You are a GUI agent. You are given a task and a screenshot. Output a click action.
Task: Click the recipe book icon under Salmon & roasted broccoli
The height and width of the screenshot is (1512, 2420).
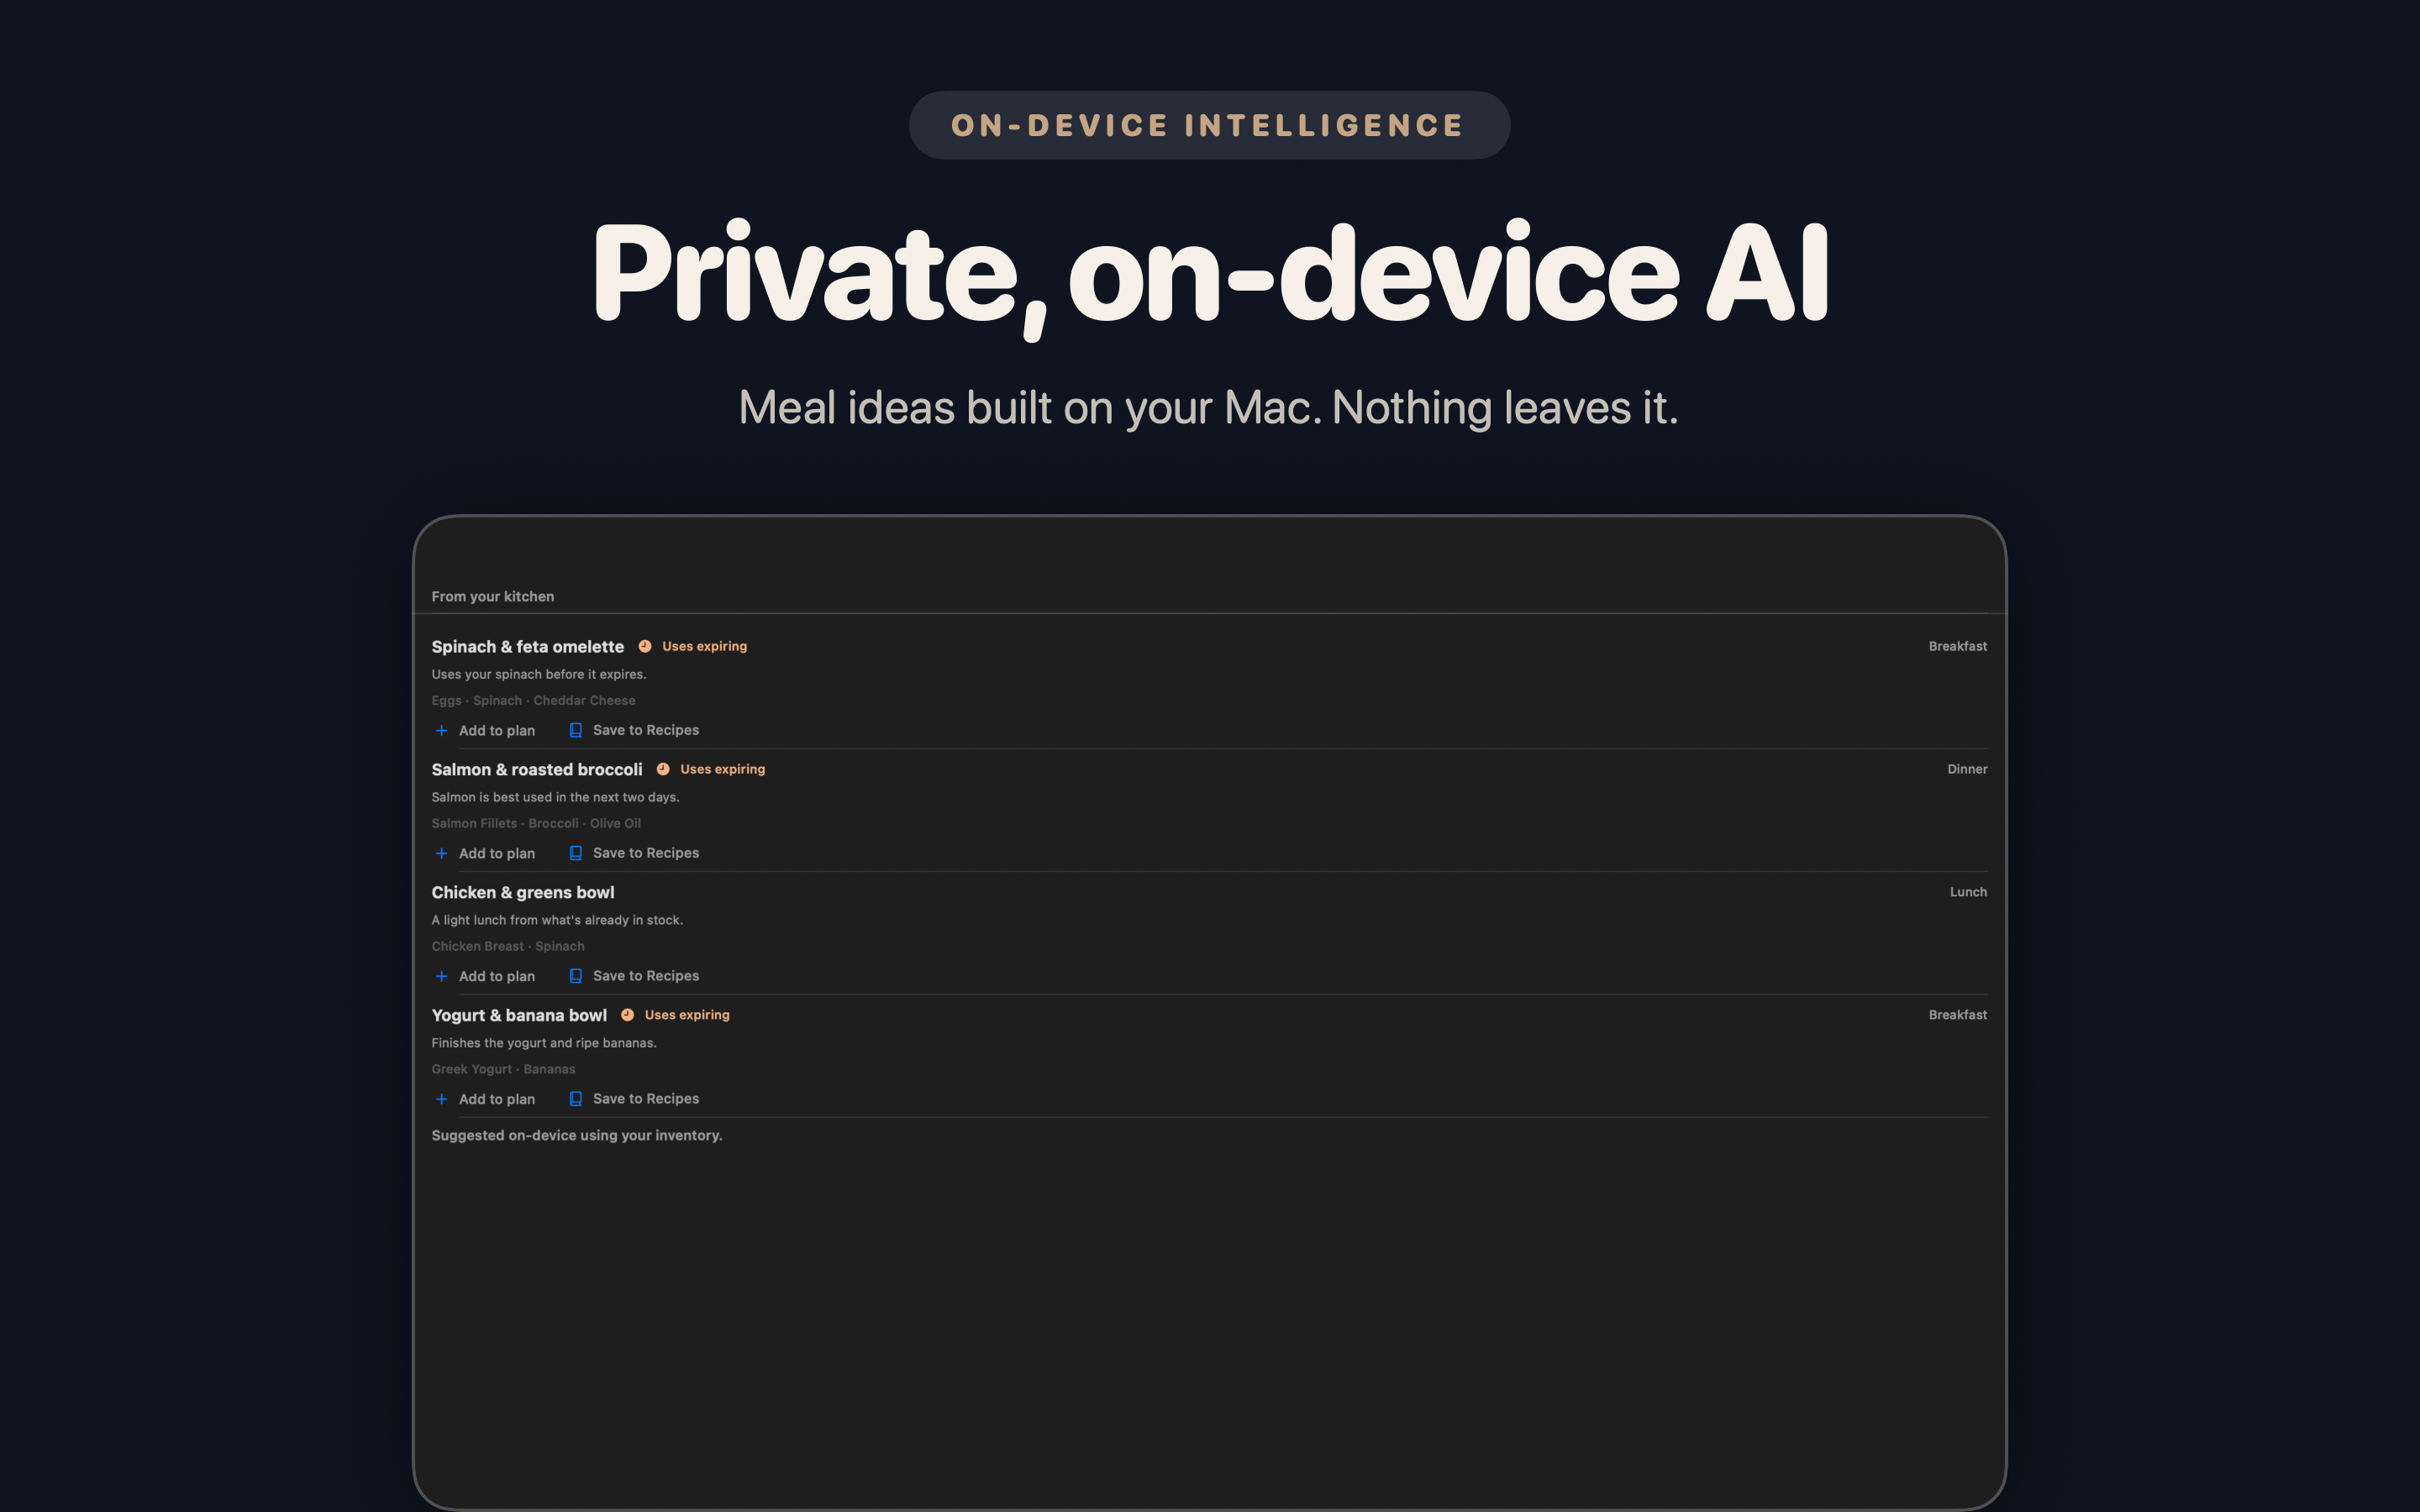pos(576,854)
